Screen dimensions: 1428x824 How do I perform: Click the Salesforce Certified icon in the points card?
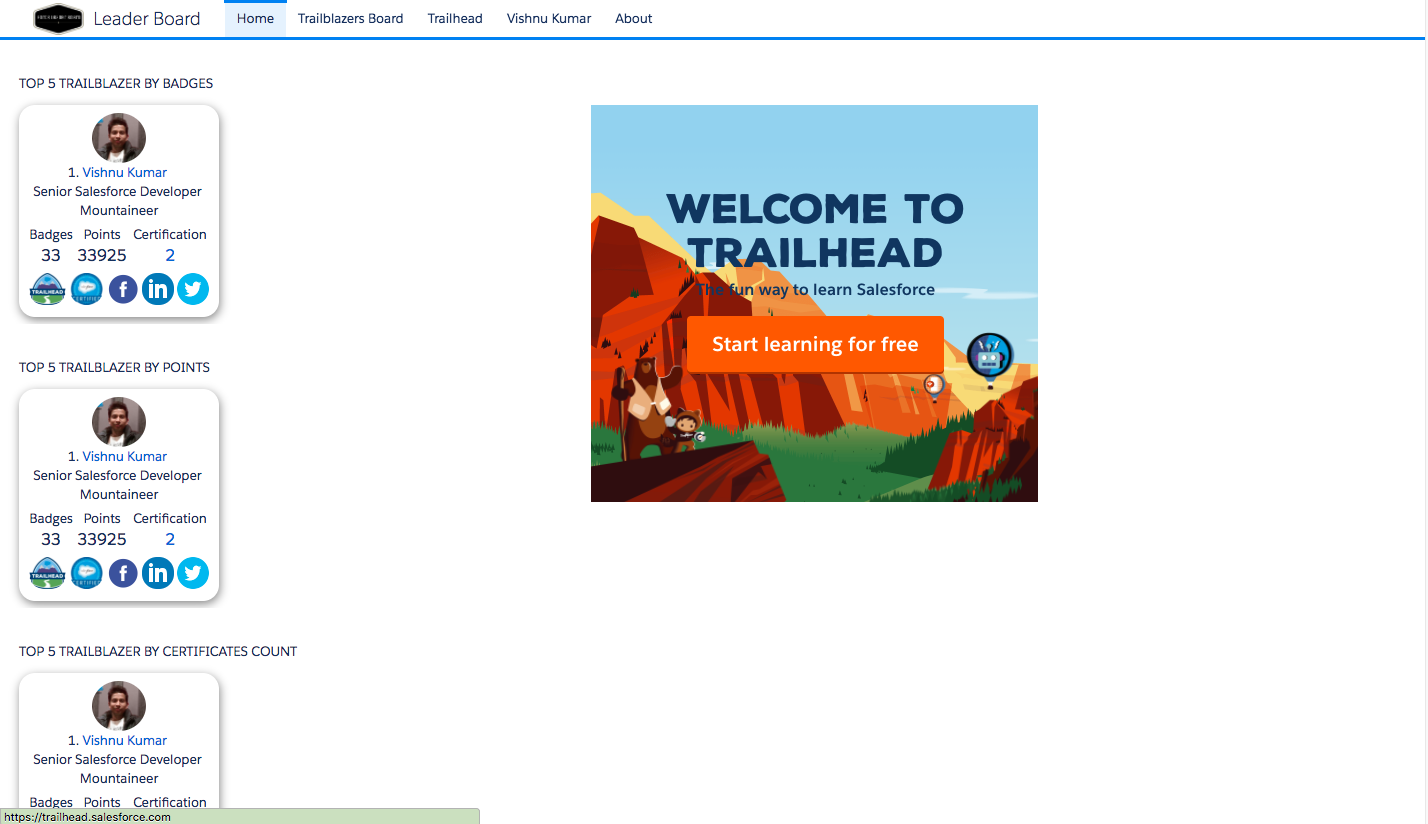[87, 574]
